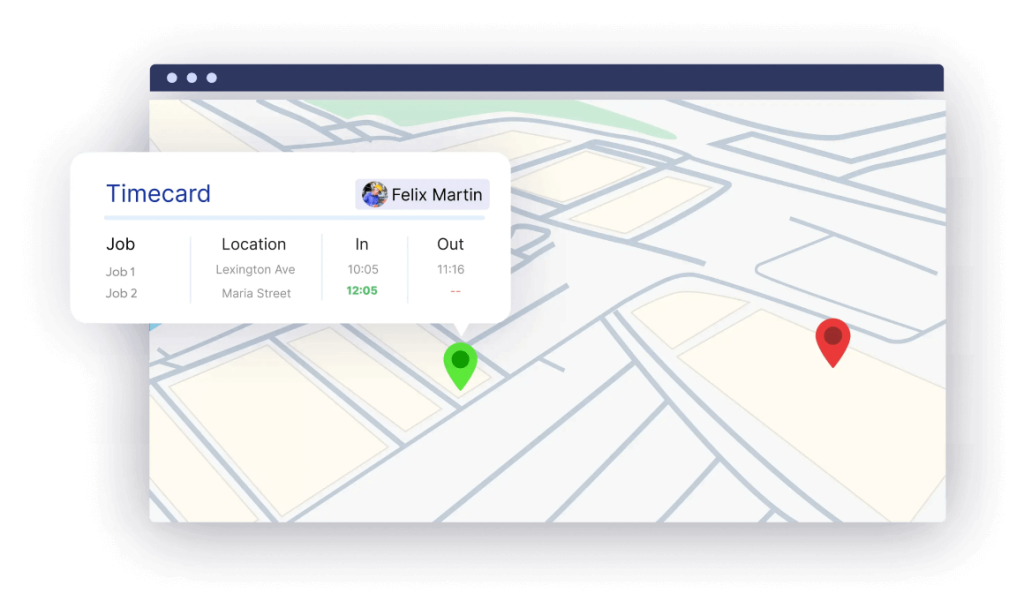This screenshot has width=1024, height=608.
Task: Click the middle window dot in title bar
Action: 191,78
